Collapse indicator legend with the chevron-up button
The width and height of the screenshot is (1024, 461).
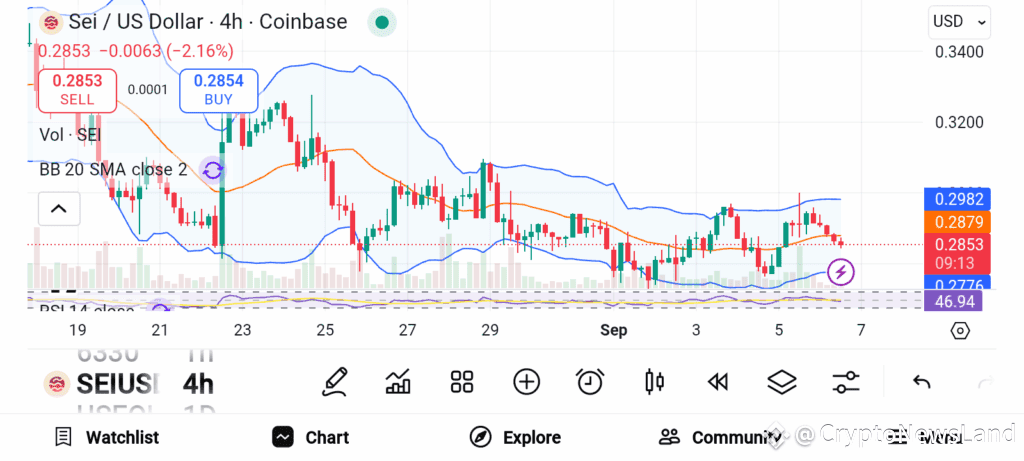(59, 209)
